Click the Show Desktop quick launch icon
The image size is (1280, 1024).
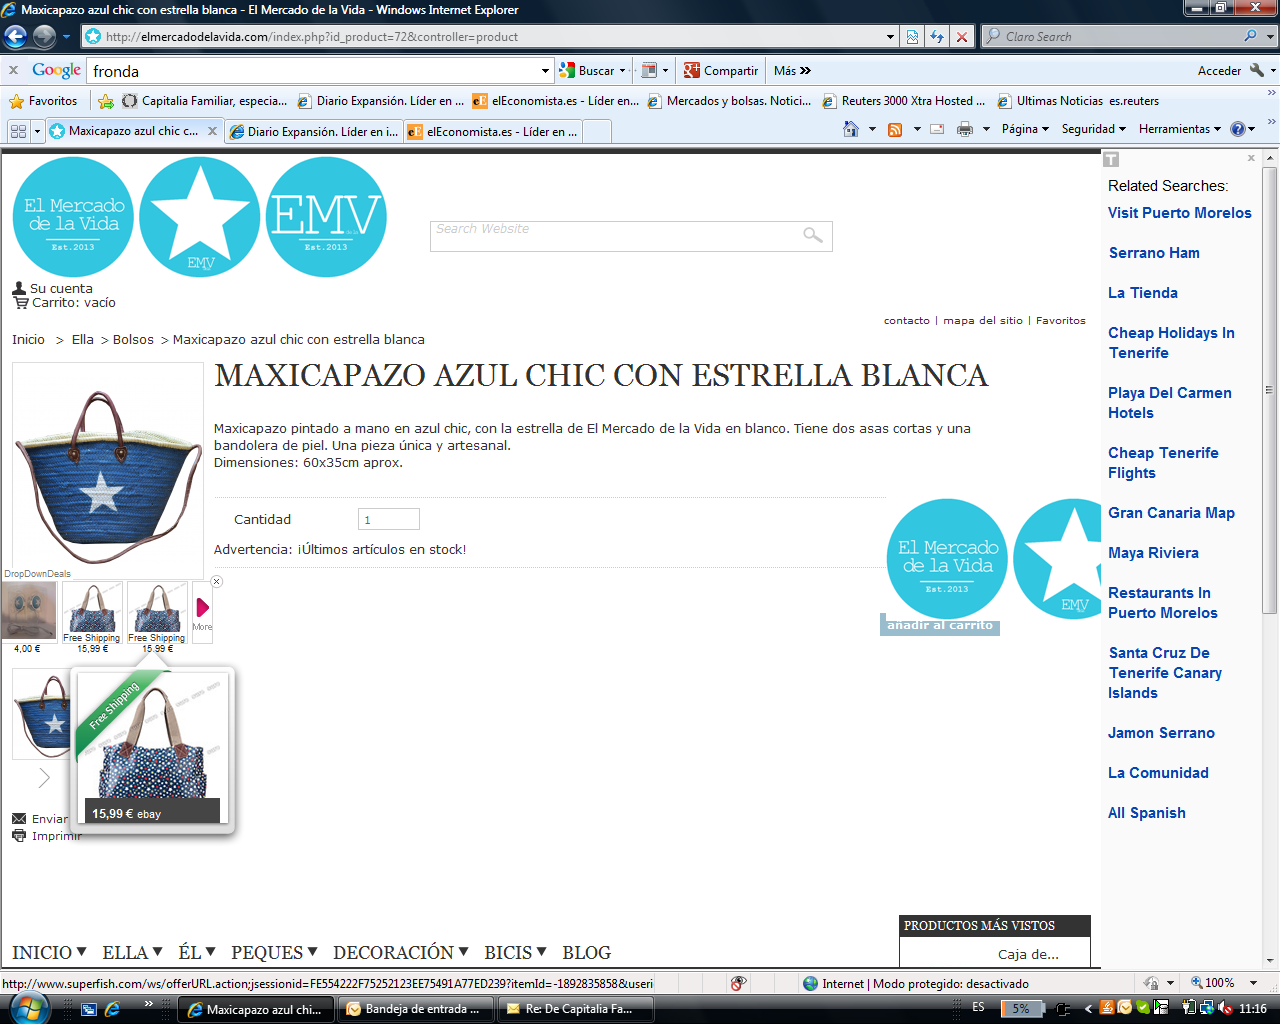pos(89,1009)
